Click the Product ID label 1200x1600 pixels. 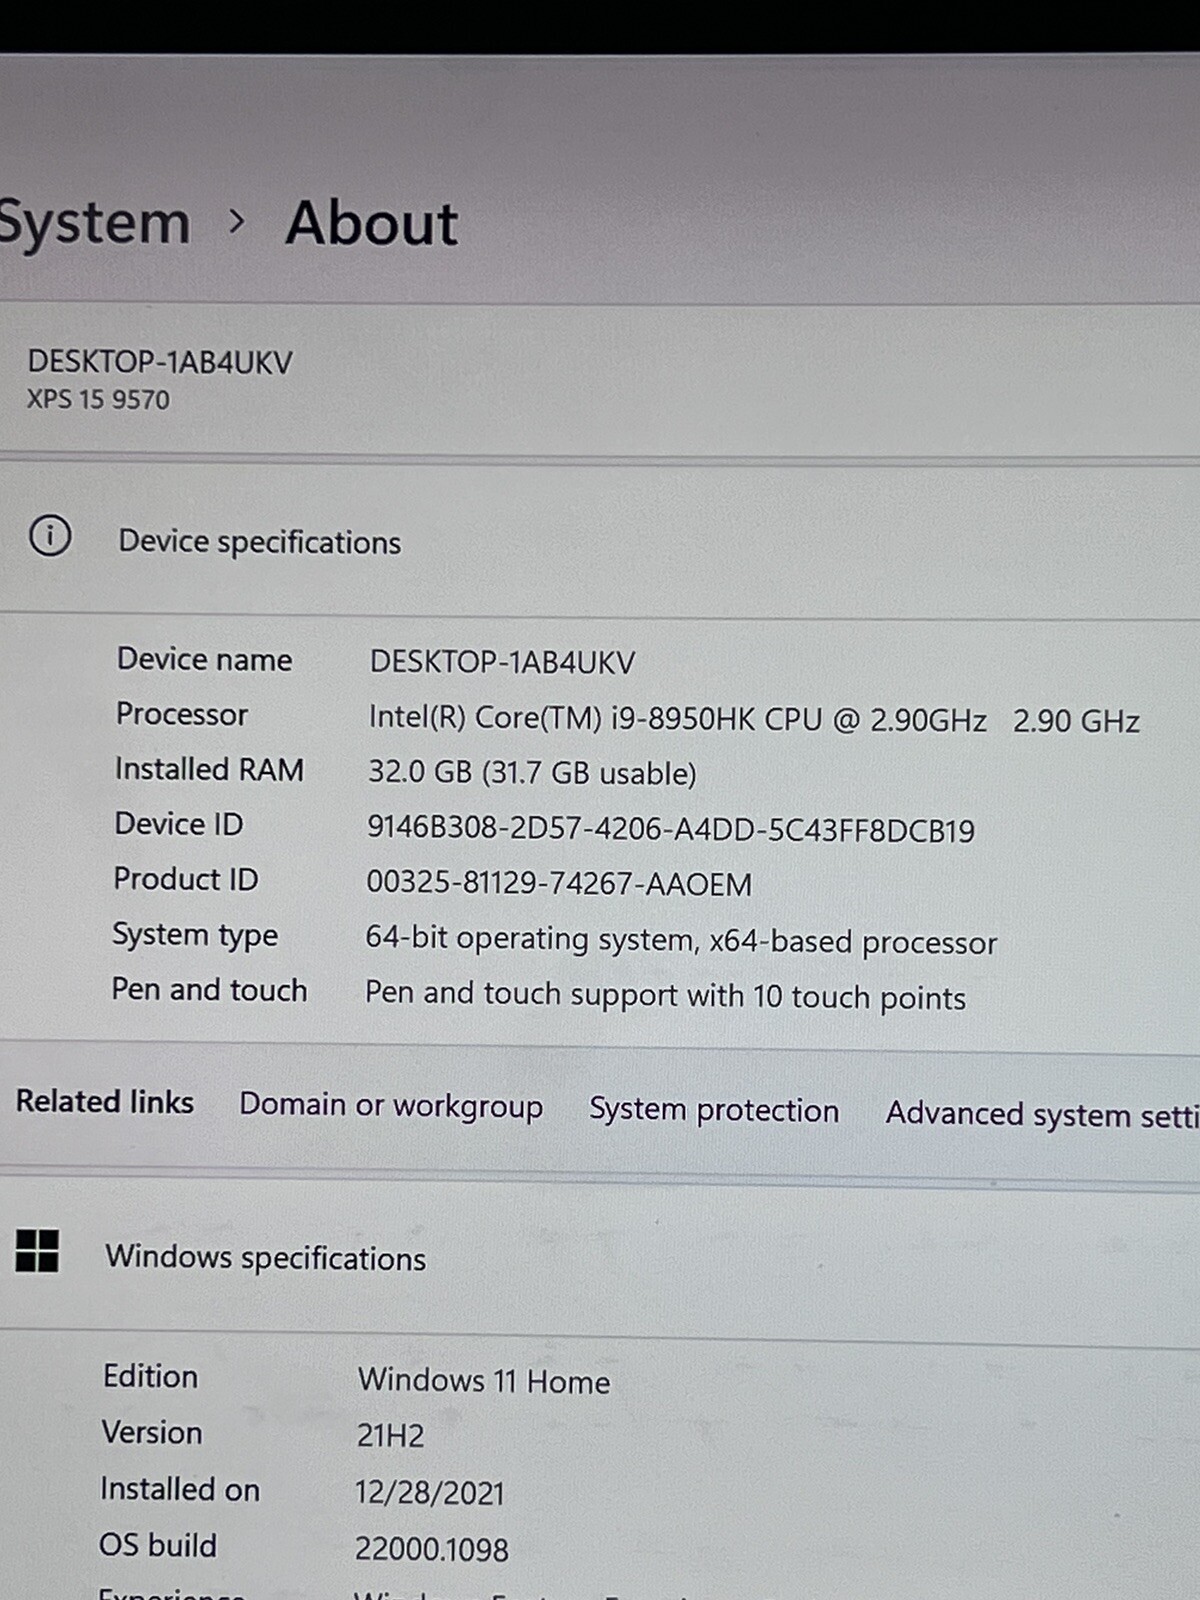coord(186,879)
